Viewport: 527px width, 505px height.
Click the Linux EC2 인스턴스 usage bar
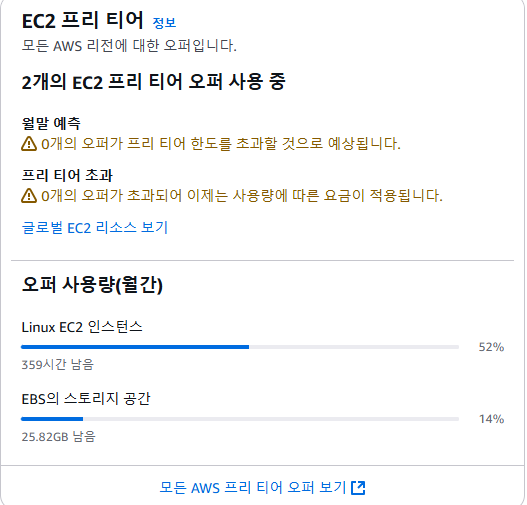(x=240, y=347)
